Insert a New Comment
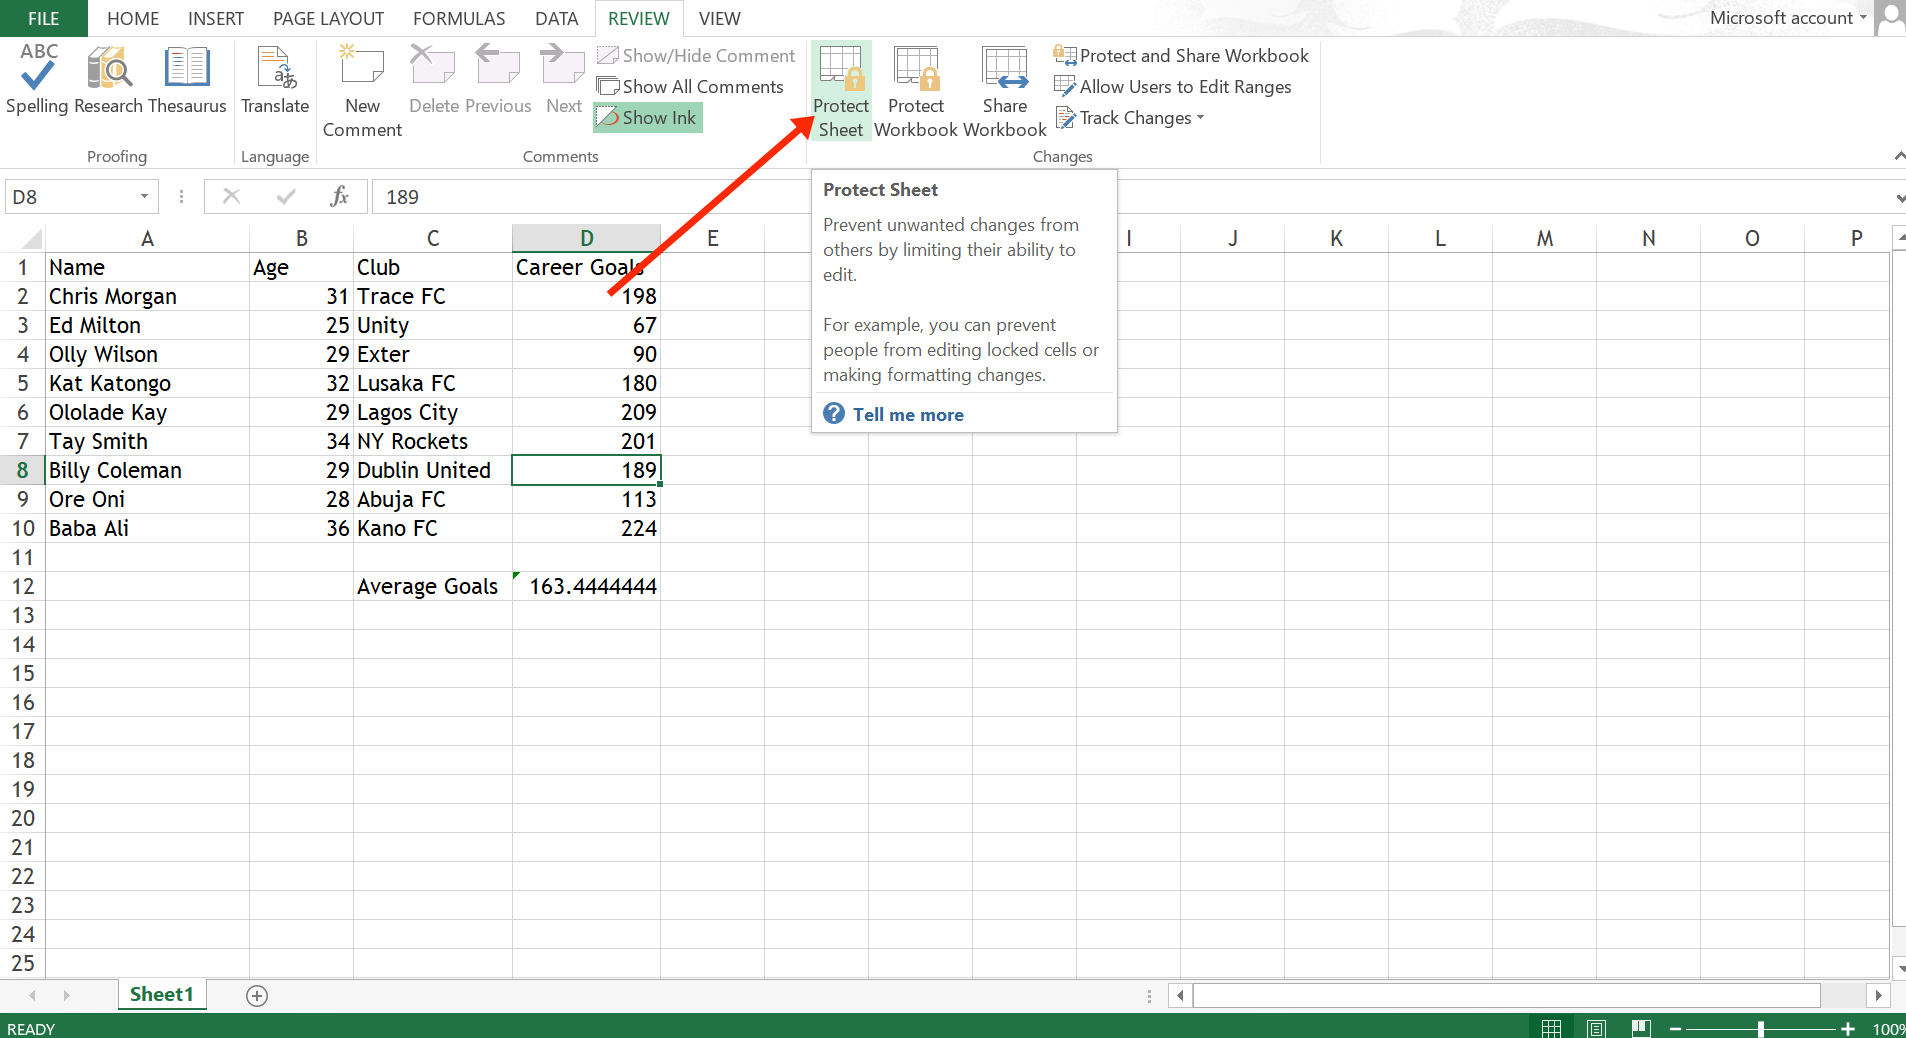Viewport: 1906px width, 1038px height. [x=361, y=90]
